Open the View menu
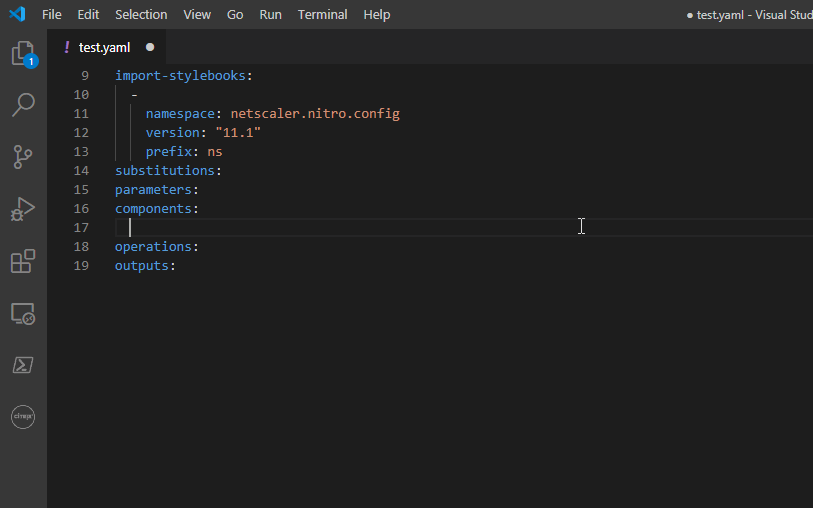This screenshot has height=508, width=813. tap(197, 15)
